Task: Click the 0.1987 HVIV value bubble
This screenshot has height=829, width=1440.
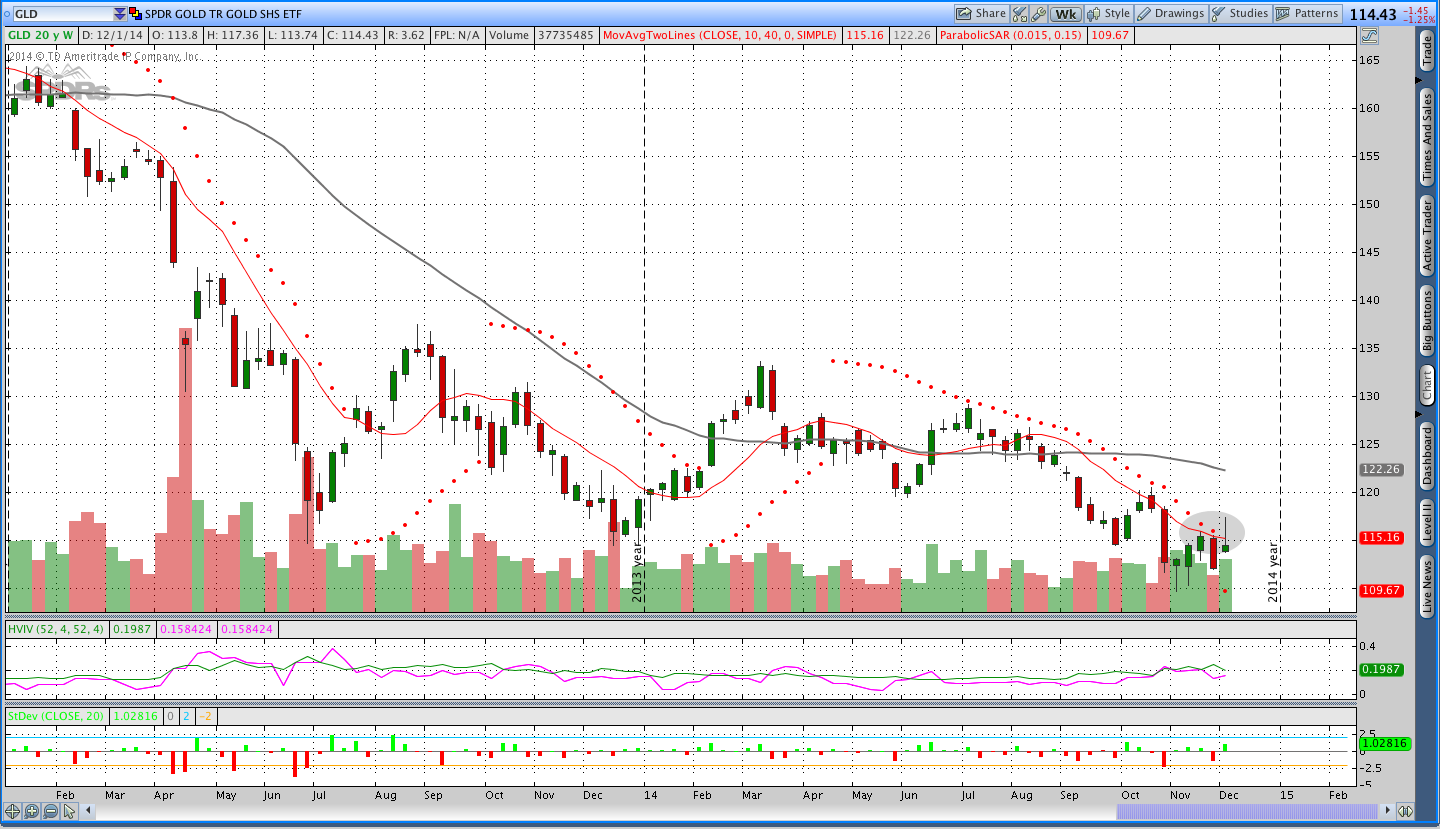Action: tap(1382, 669)
